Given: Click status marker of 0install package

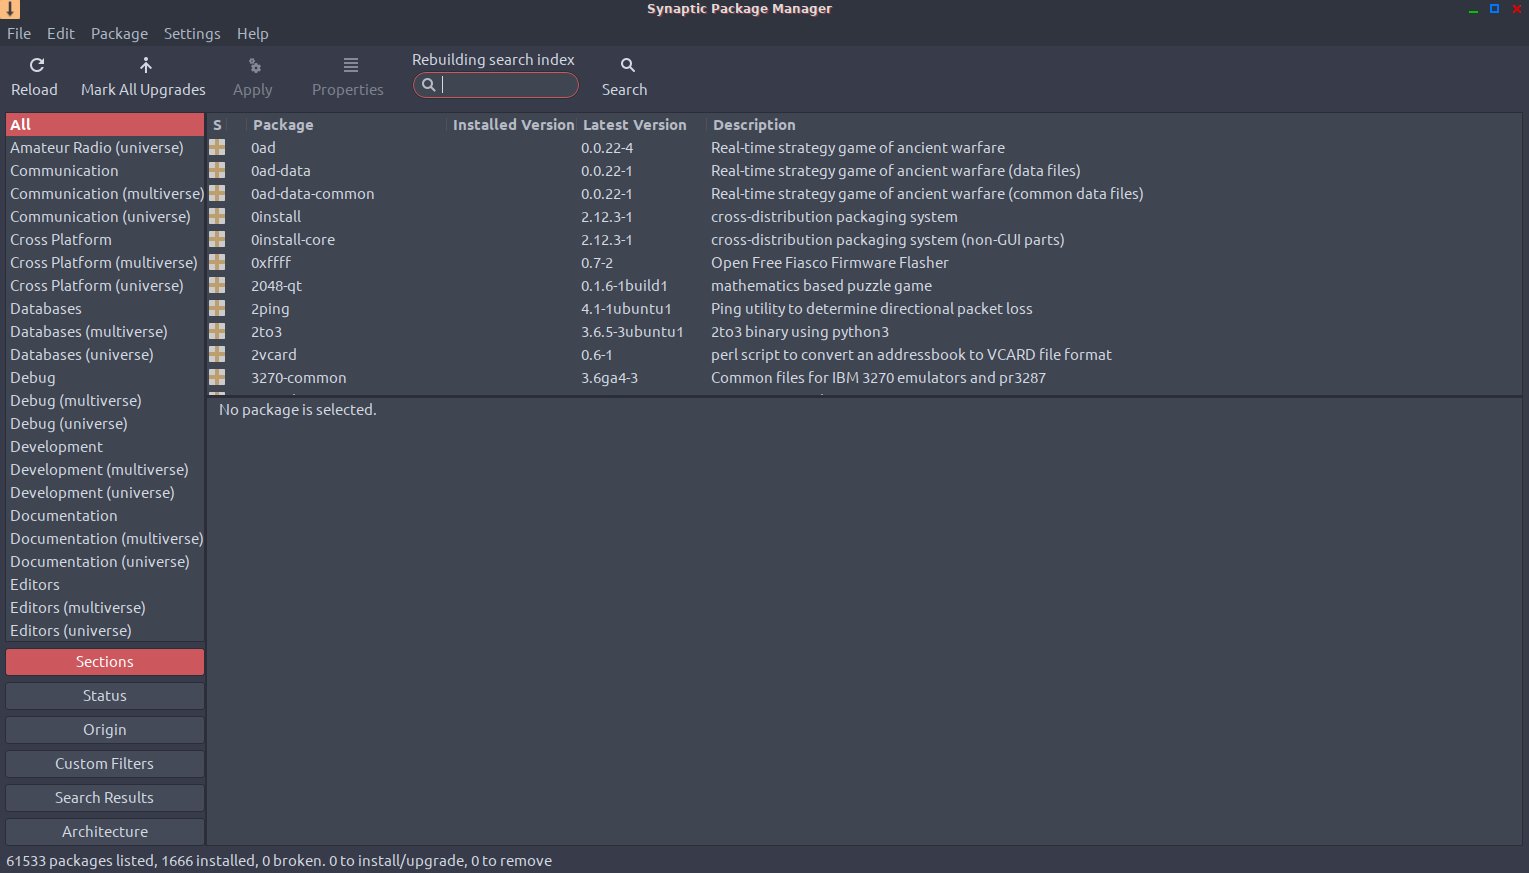Looking at the screenshot, I should tap(217, 217).
